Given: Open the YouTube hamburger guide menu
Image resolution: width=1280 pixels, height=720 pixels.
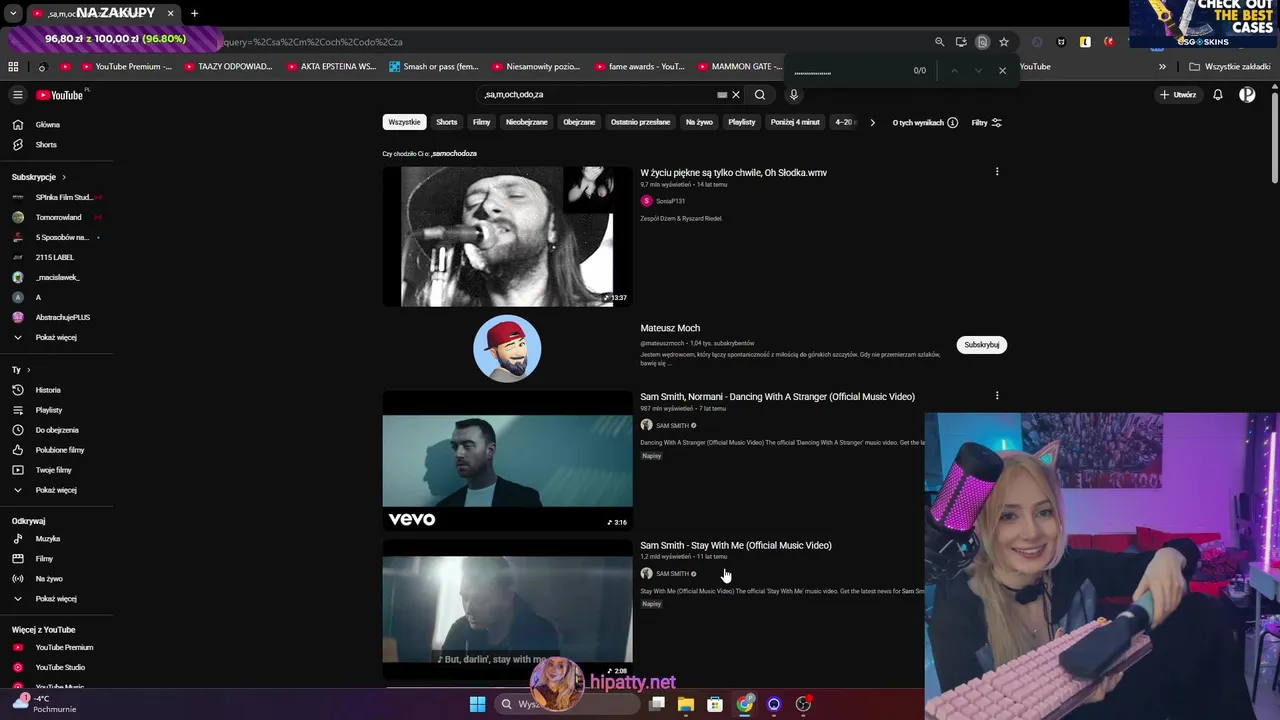Looking at the screenshot, I should [x=17, y=95].
